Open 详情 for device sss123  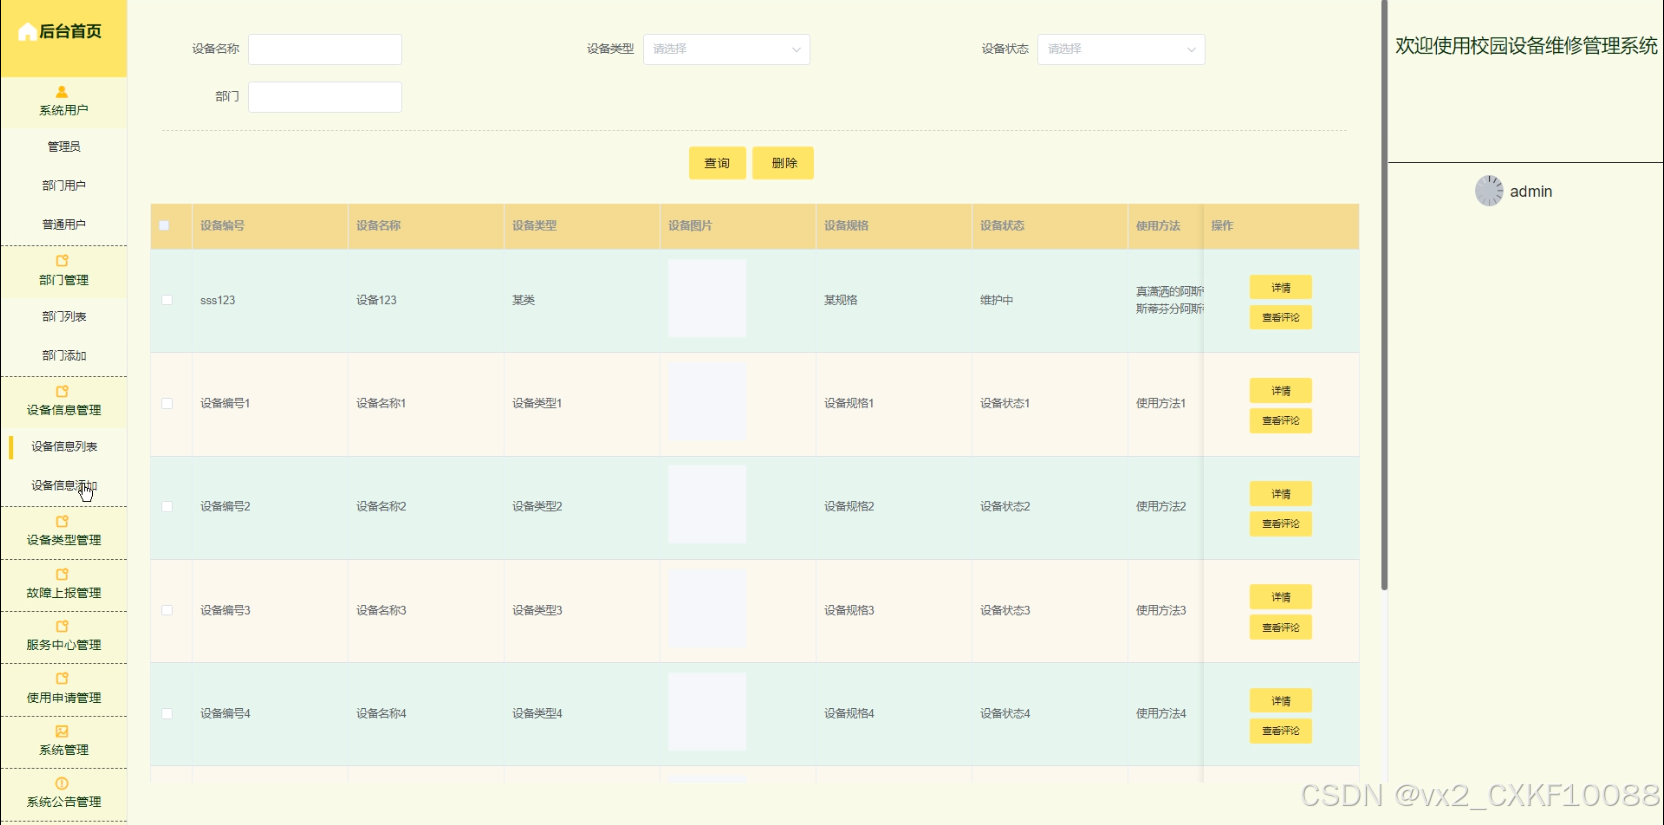tap(1281, 288)
